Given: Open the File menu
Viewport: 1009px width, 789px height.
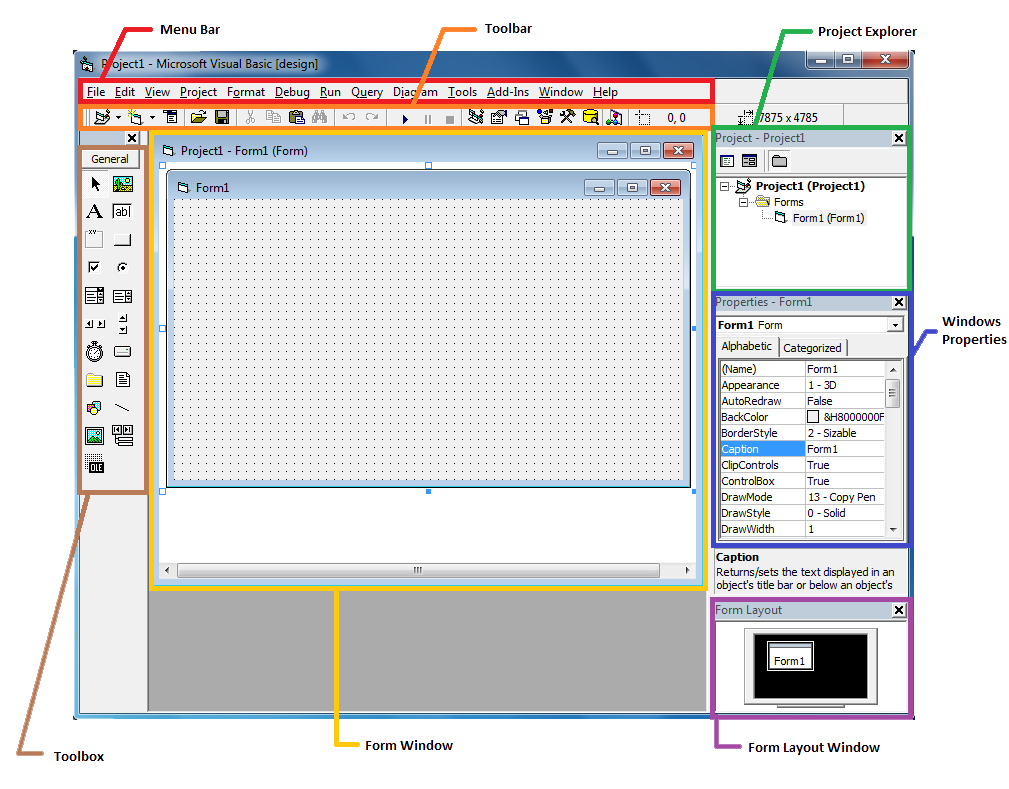Looking at the screenshot, I should [96, 92].
